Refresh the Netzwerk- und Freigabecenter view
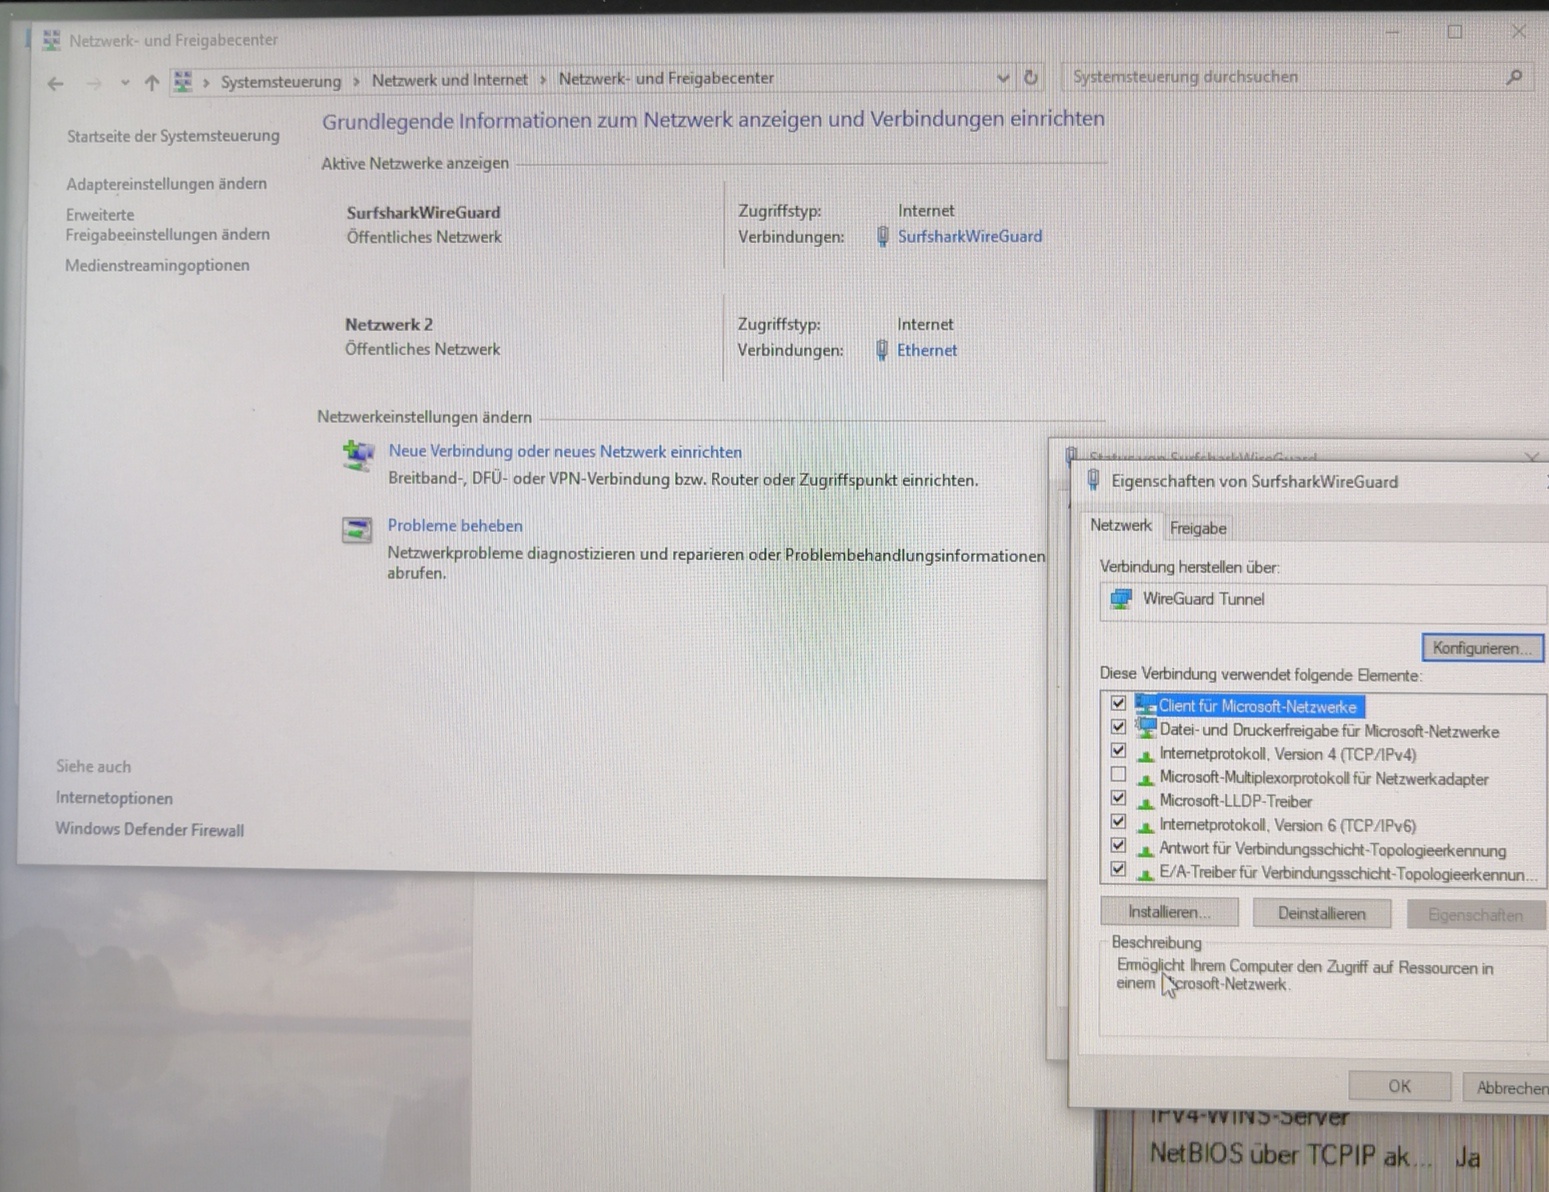The width and height of the screenshot is (1549, 1192). coord(1031,77)
